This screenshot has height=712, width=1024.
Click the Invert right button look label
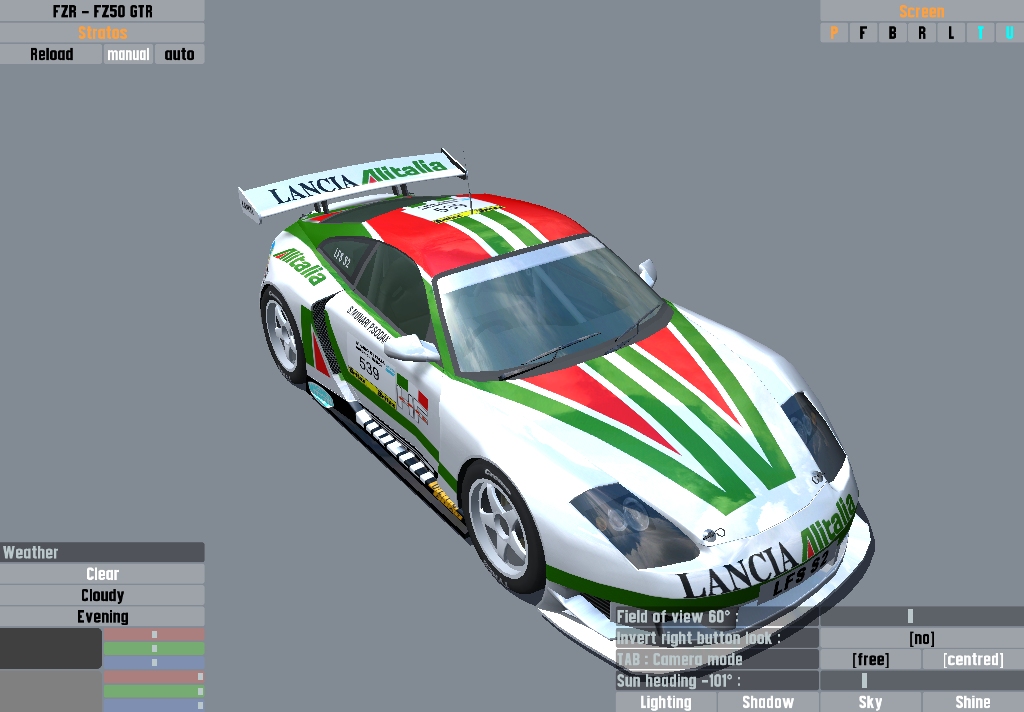tap(717, 638)
